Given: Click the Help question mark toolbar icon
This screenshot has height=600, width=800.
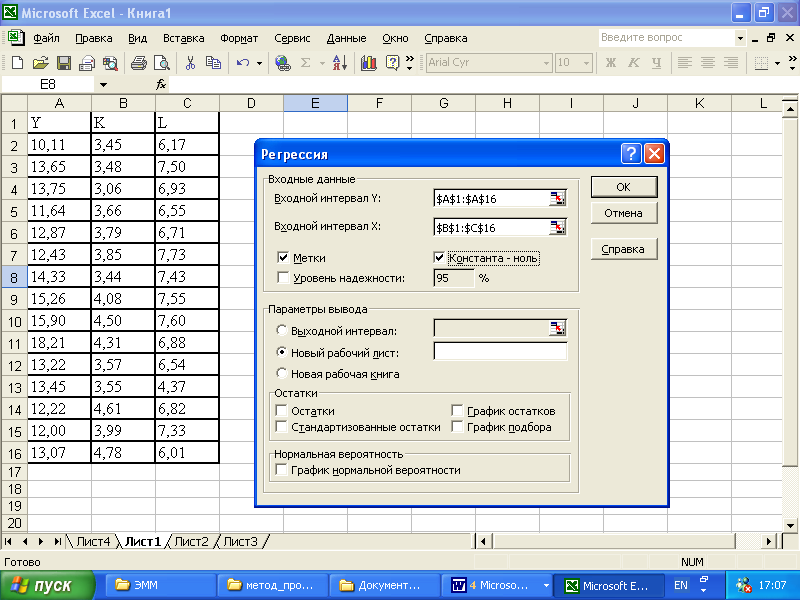Looking at the screenshot, I should click(x=392, y=63).
